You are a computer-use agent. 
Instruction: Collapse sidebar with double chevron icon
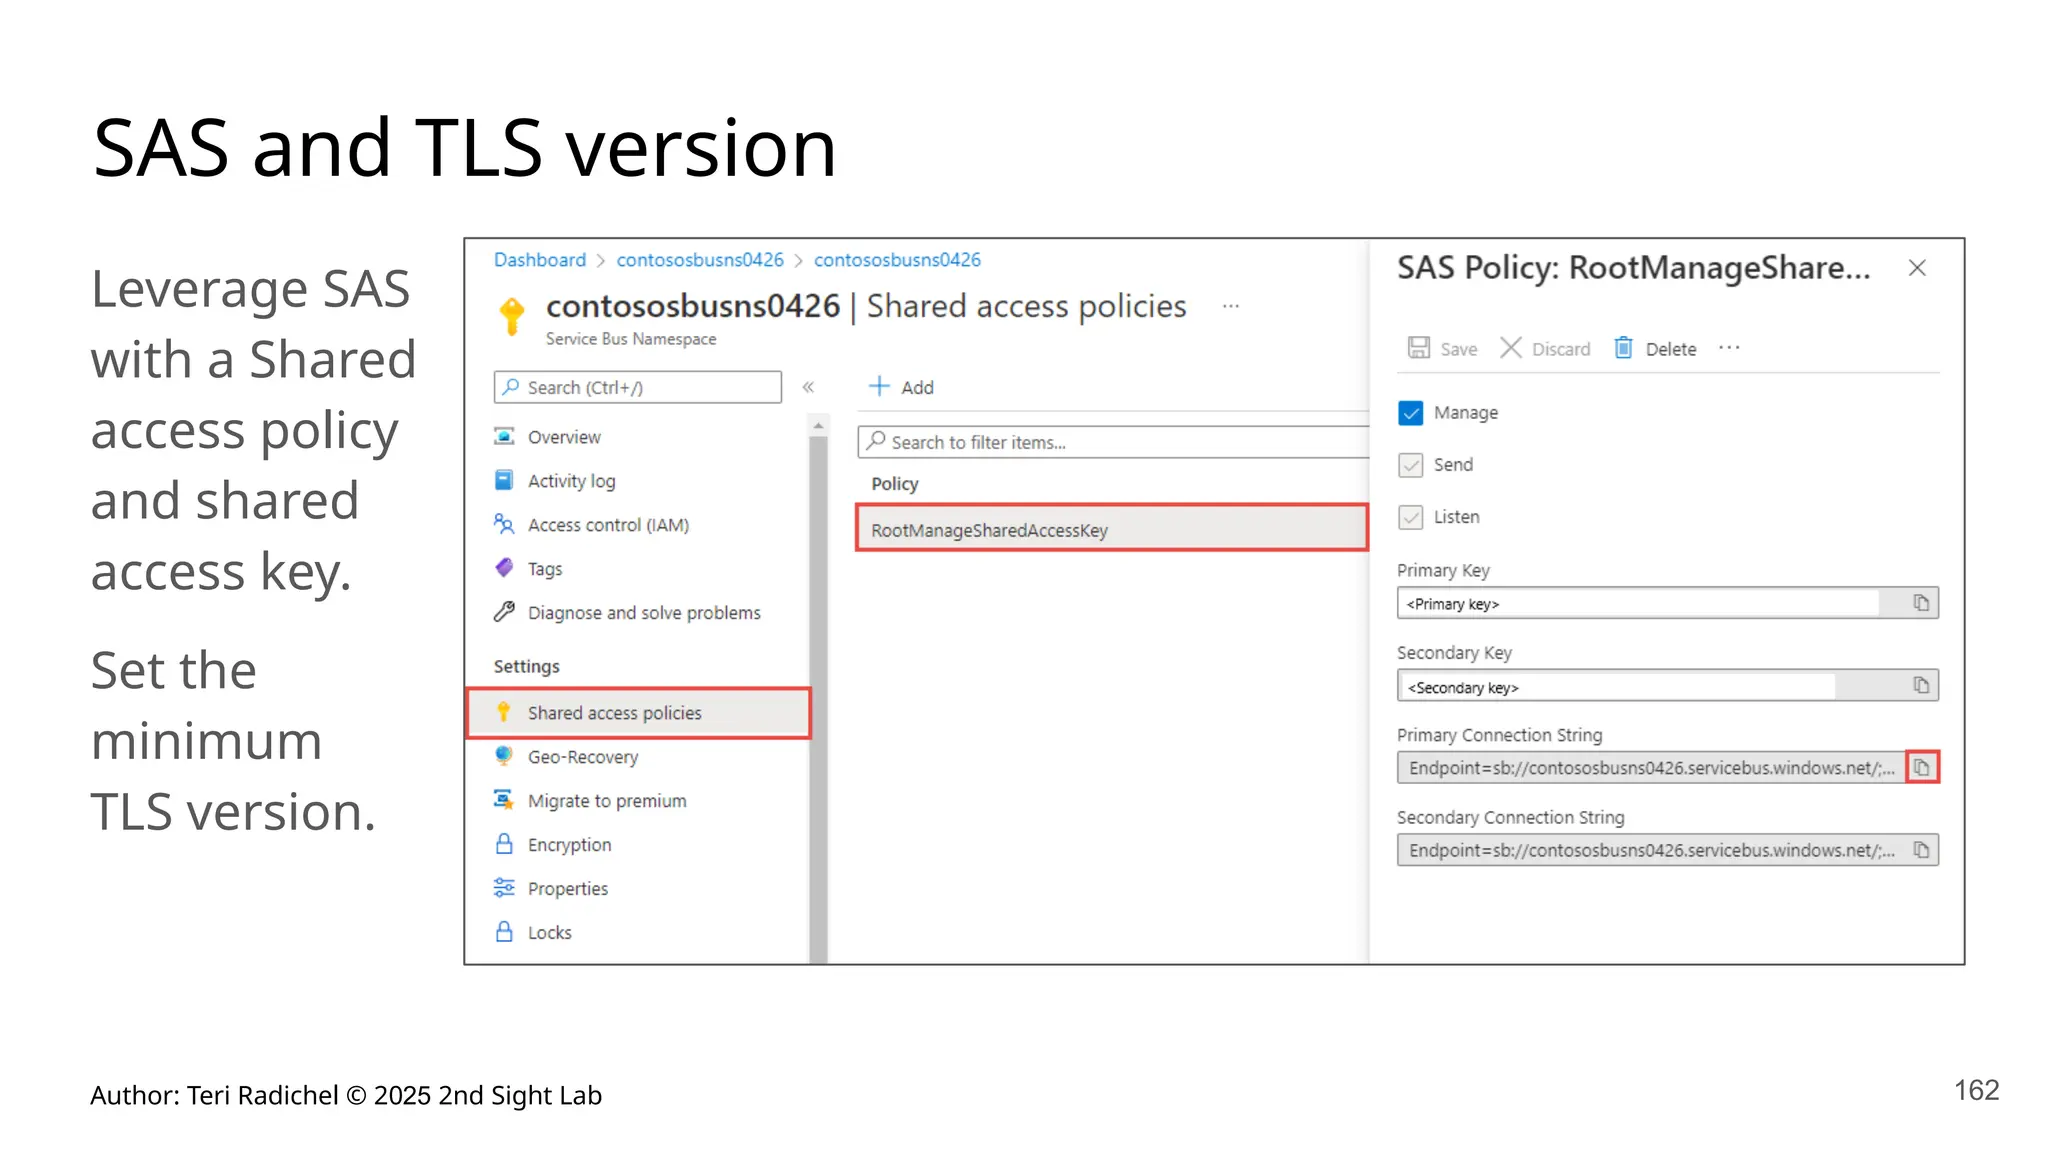point(808,387)
